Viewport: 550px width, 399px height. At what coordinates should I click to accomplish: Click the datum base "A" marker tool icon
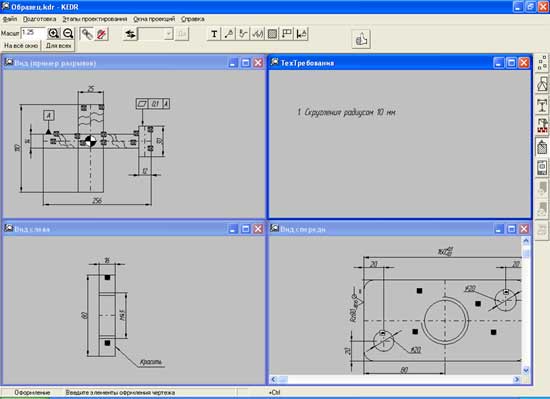click(301, 34)
